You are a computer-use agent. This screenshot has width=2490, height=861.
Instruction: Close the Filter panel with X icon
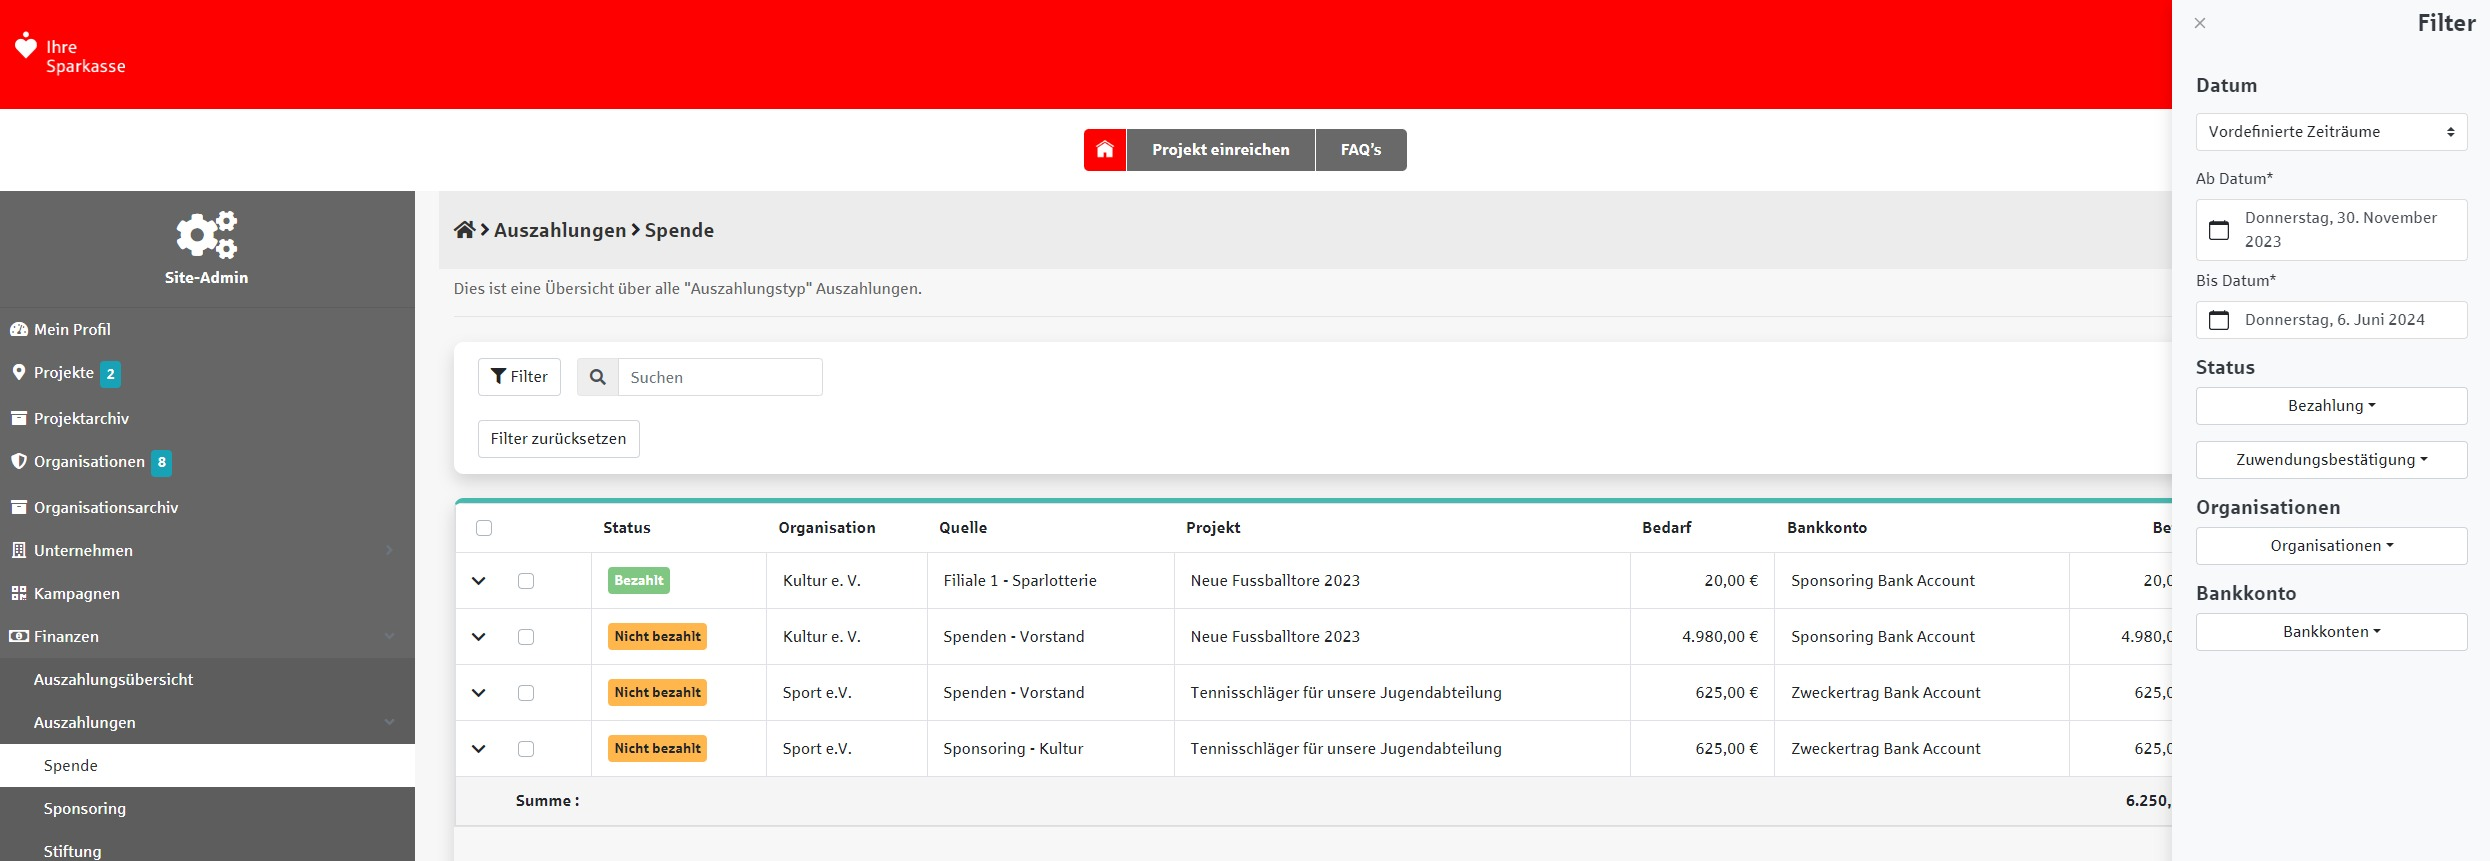[2200, 23]
